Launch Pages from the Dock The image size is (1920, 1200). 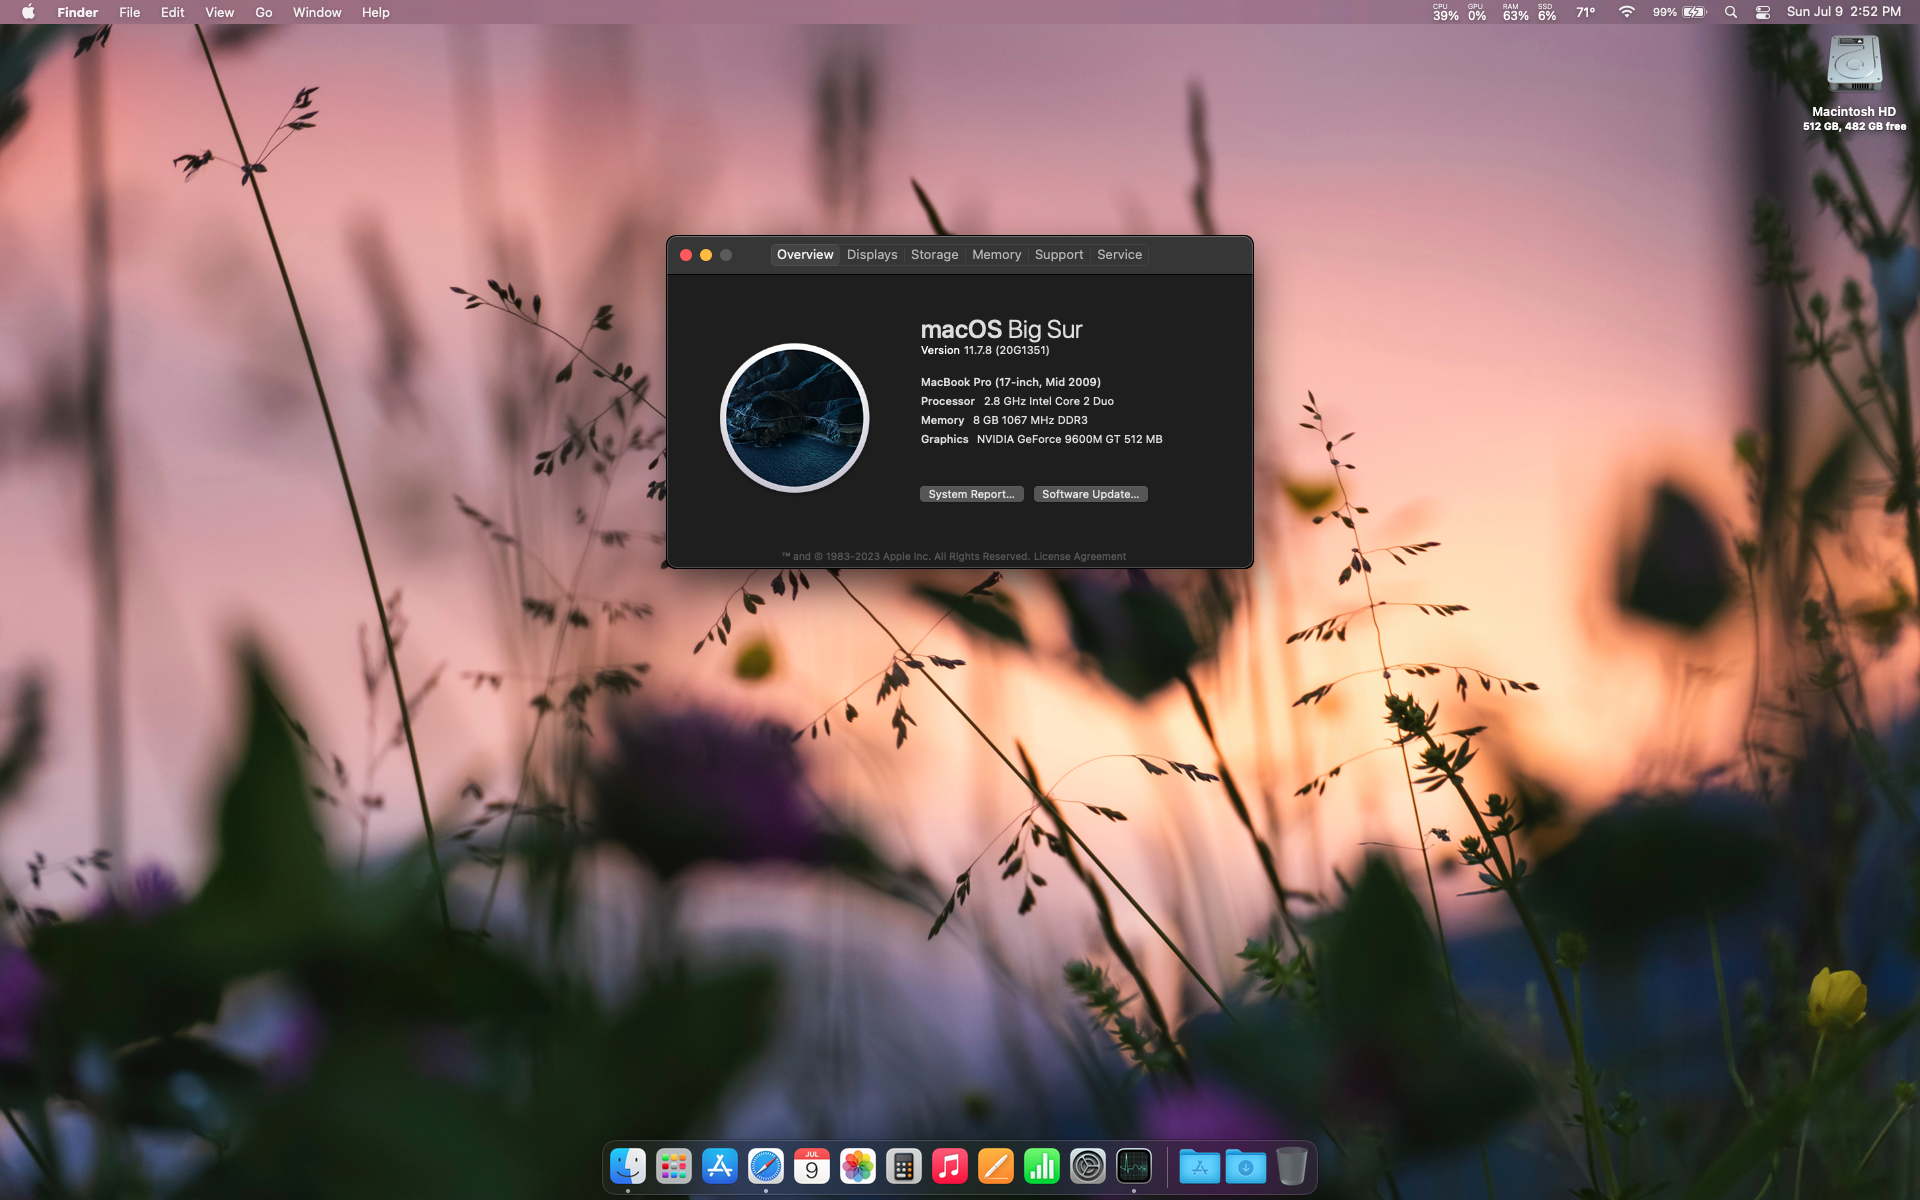pyautogui.click(x=996, y=1166)
